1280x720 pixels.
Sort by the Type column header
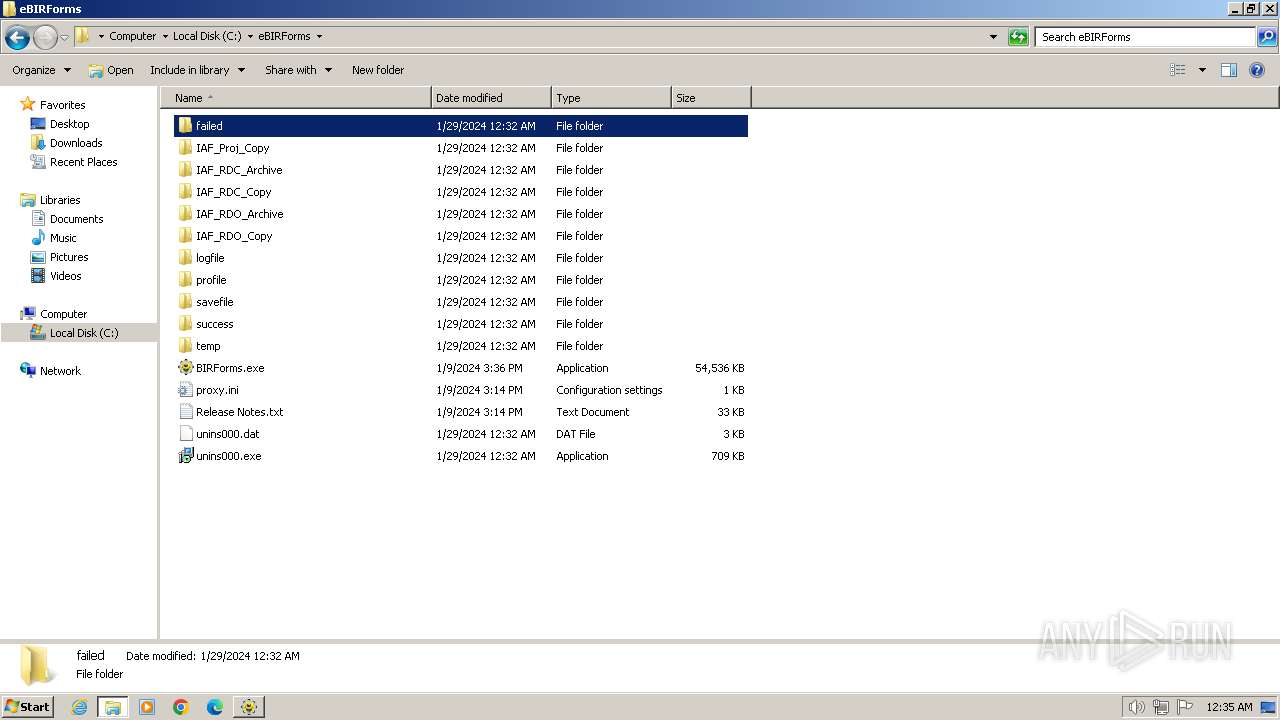coord(611,98)
